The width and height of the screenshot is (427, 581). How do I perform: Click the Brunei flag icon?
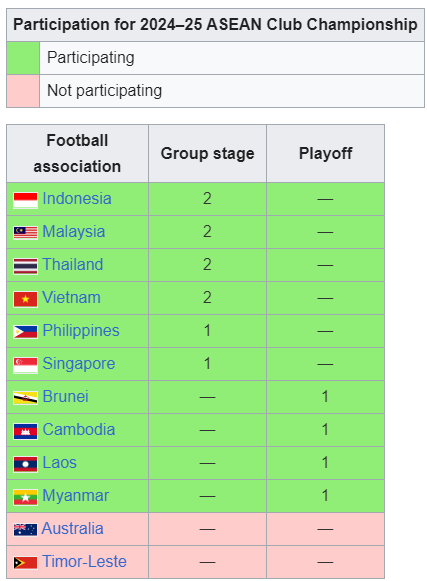click(25, 398)
